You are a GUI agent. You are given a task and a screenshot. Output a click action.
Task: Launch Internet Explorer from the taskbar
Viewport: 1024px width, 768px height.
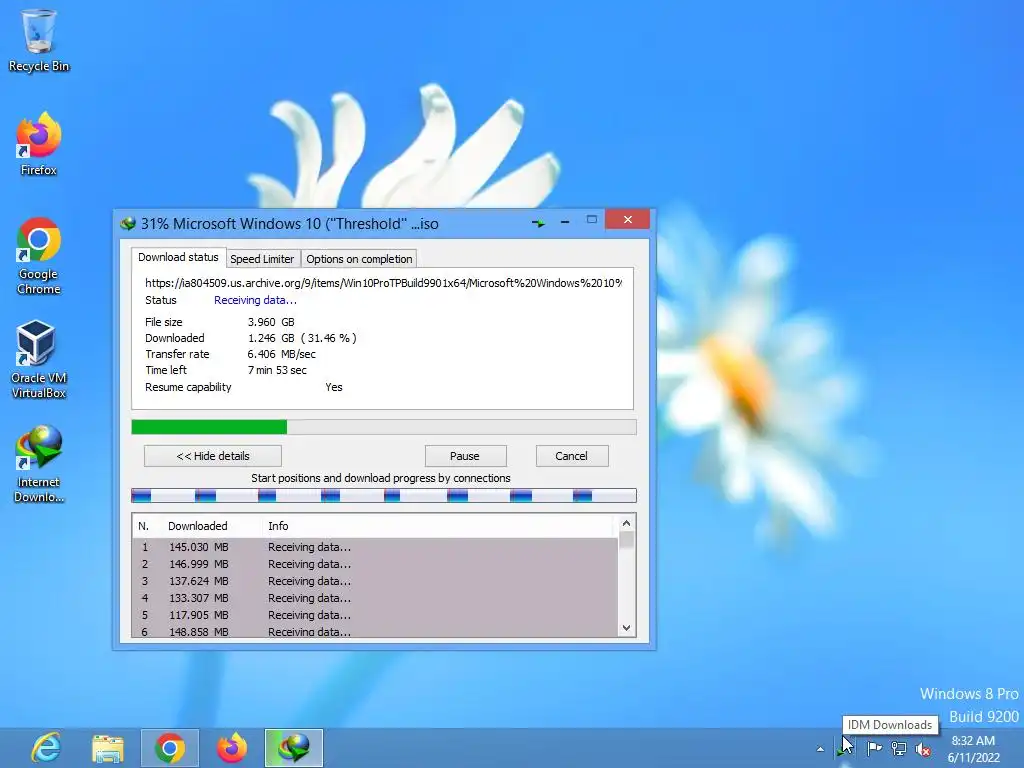[46, 748]
